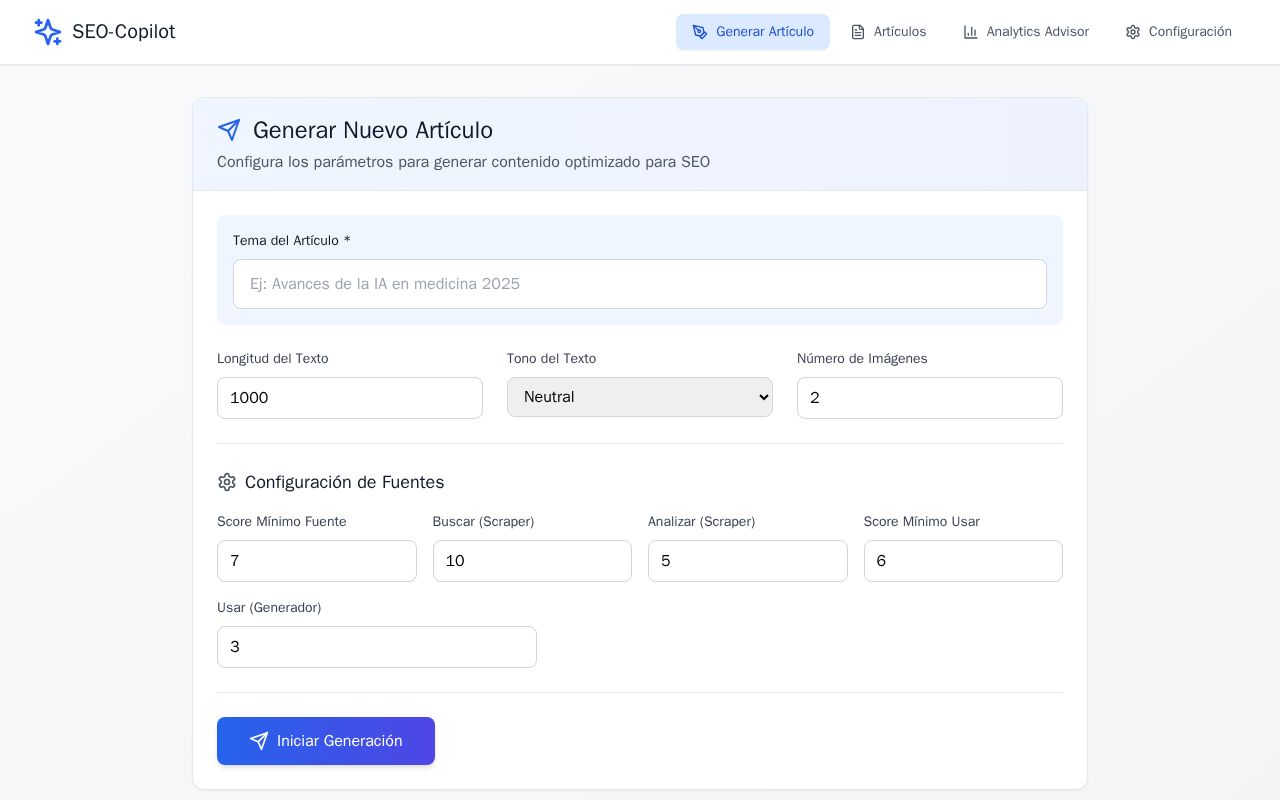
Task: Click the SEO-Copilot sparkle logo icon
Action: 48,32
